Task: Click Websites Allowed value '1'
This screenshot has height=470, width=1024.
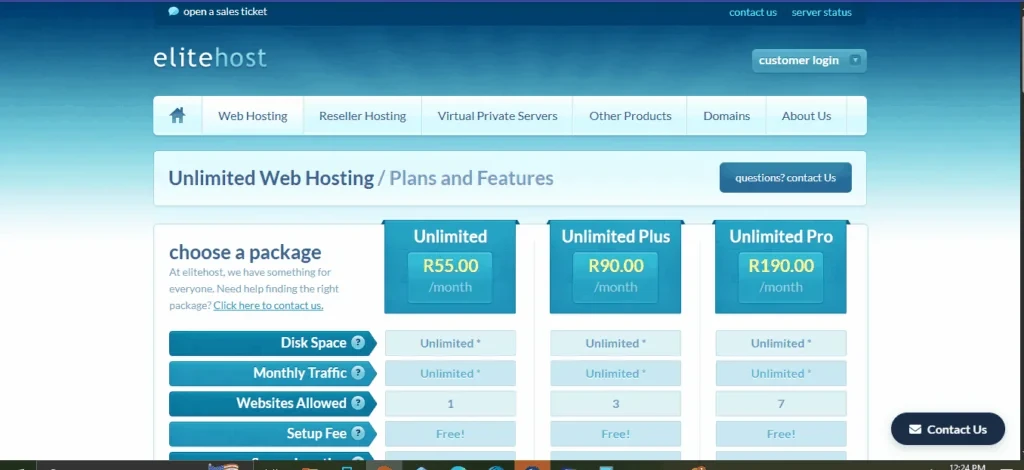Action: click(x=450, y=403)
